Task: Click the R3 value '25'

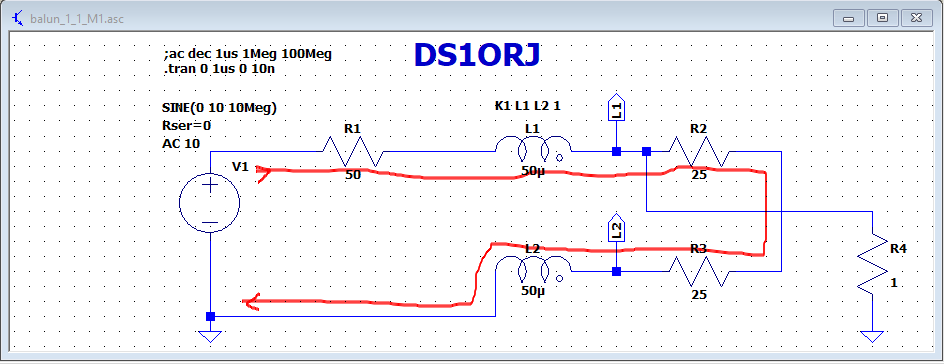Action: click(x=699, y=295)
